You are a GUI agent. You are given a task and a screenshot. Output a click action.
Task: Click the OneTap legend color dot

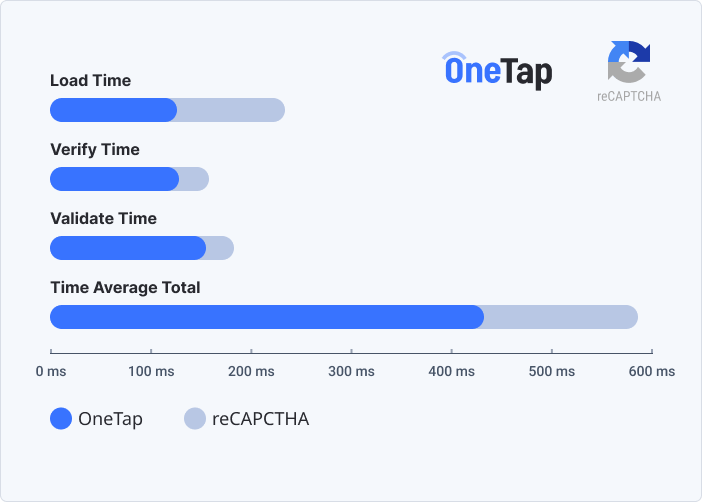click(62, 419)
